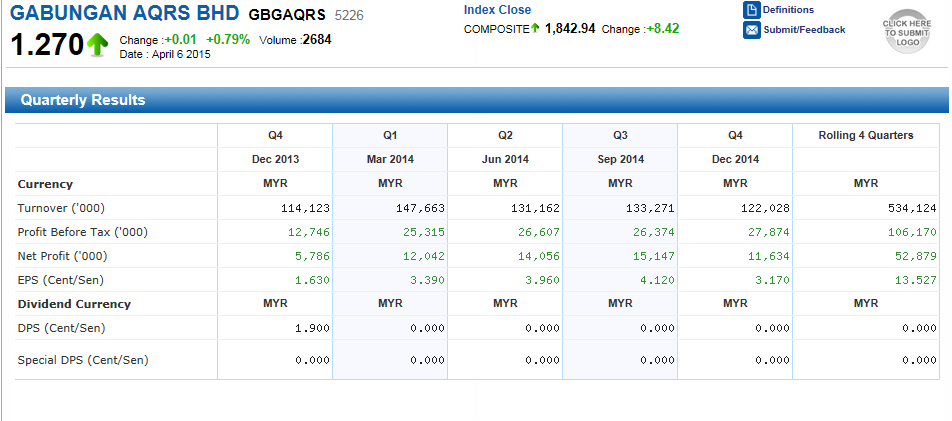Click DPS value 1.900
The image size is (952, 421).
[312, 328]
